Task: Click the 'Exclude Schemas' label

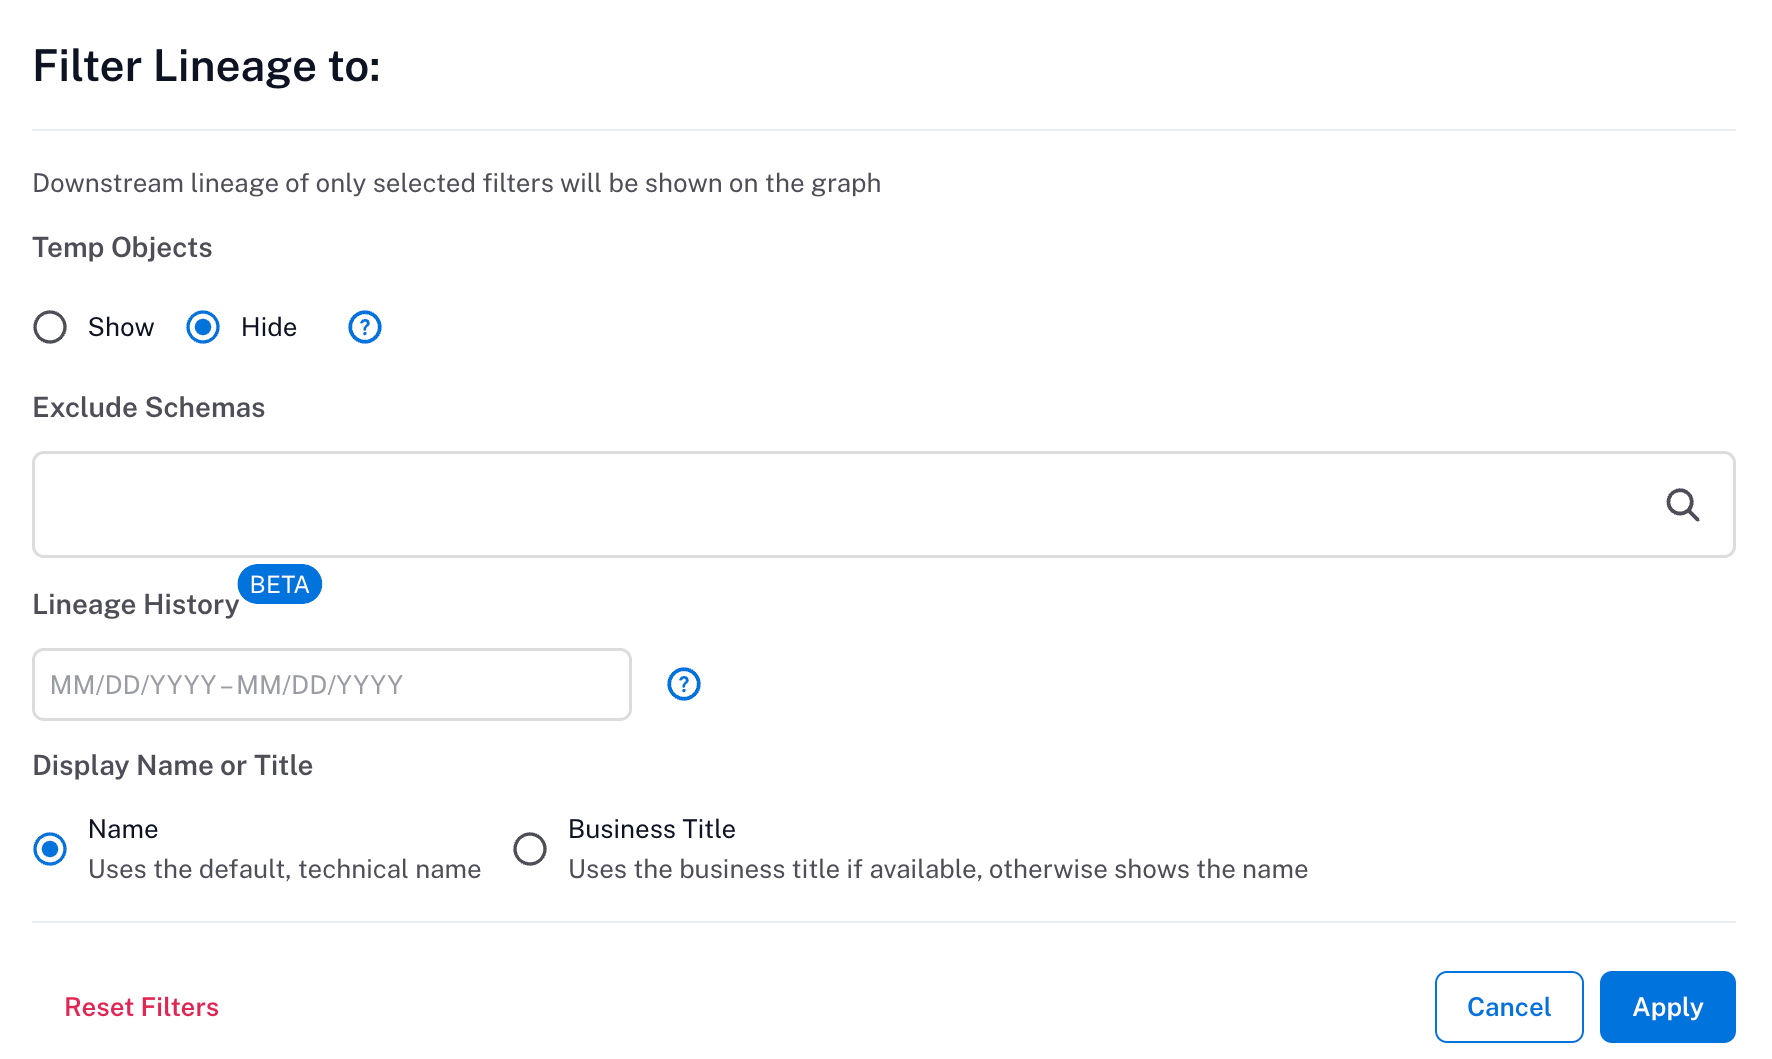Action: coord(149,408)
